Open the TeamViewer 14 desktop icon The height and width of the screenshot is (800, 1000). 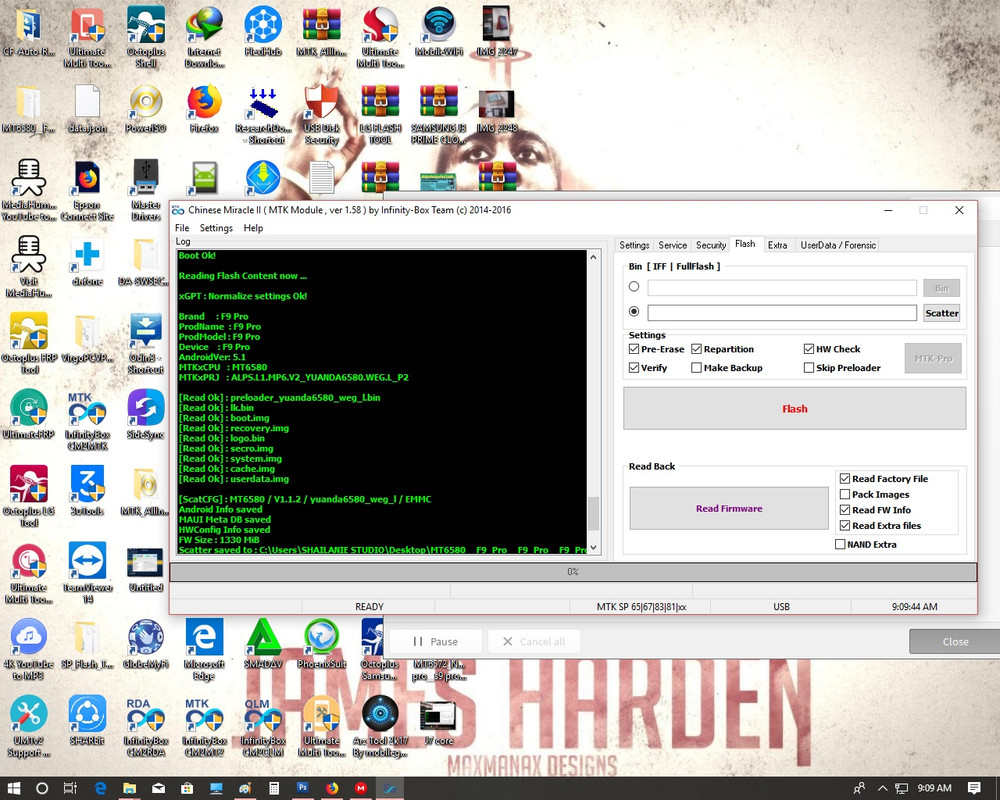coord(87,573)
